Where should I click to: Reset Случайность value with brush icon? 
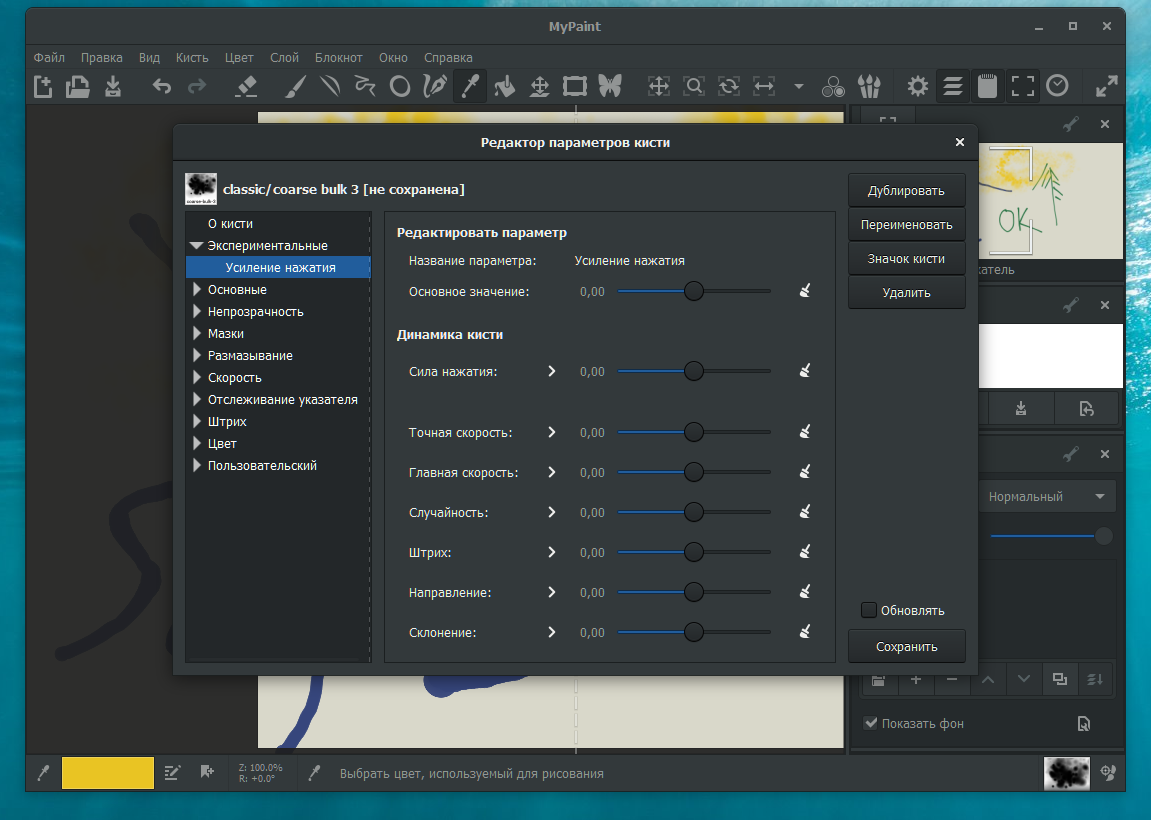[x=805, y=512]
